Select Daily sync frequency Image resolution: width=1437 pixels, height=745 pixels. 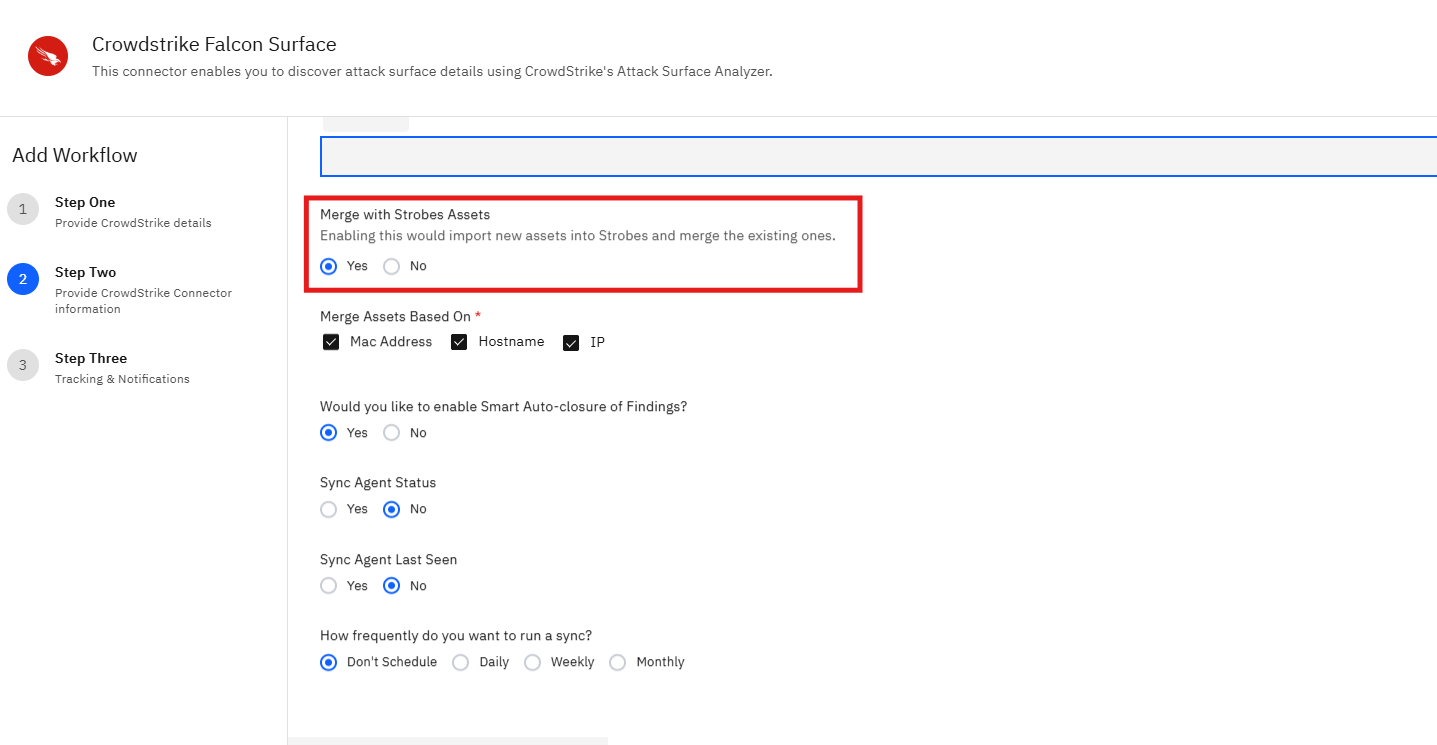(x=460, y=662)
